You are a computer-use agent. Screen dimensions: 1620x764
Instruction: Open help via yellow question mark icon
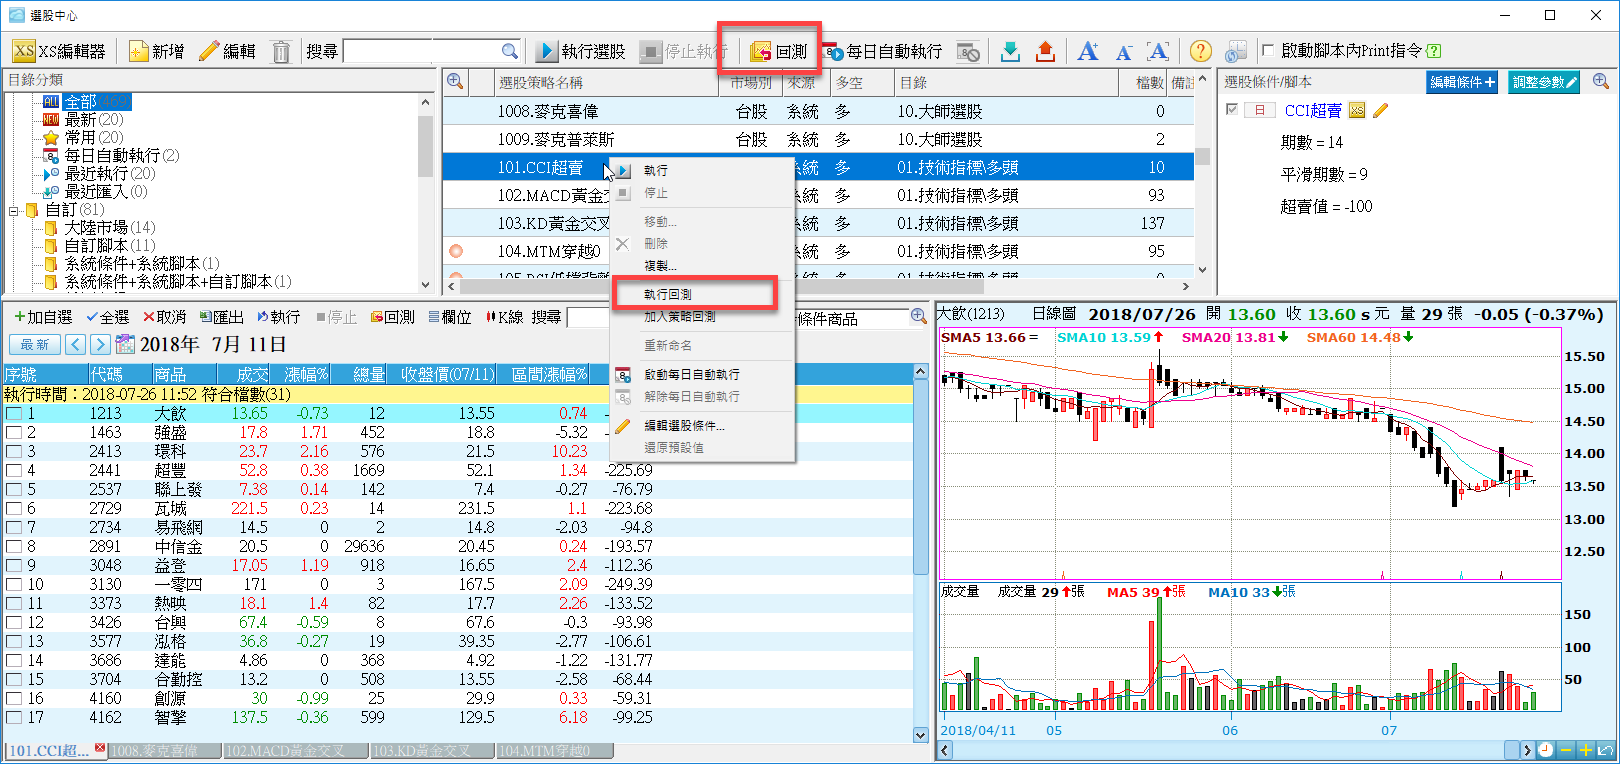(x=1200, y=51)
